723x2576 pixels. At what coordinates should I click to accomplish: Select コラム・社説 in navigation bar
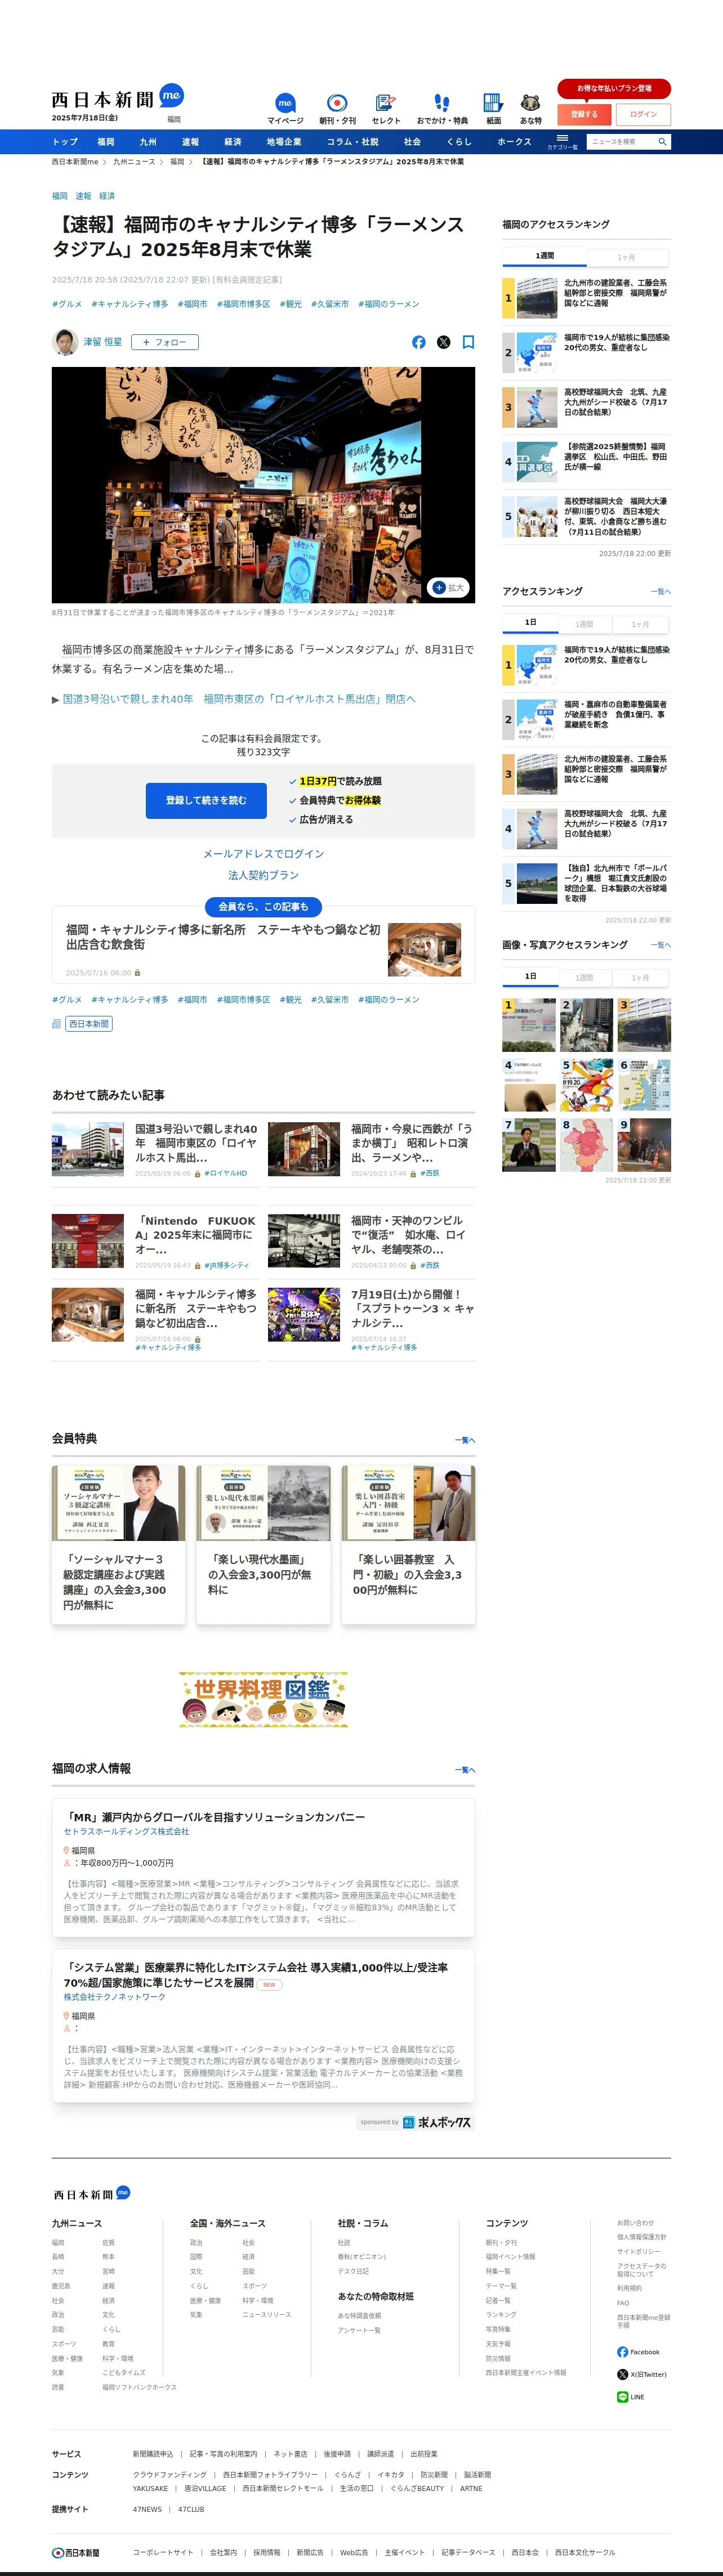[352, 142]
